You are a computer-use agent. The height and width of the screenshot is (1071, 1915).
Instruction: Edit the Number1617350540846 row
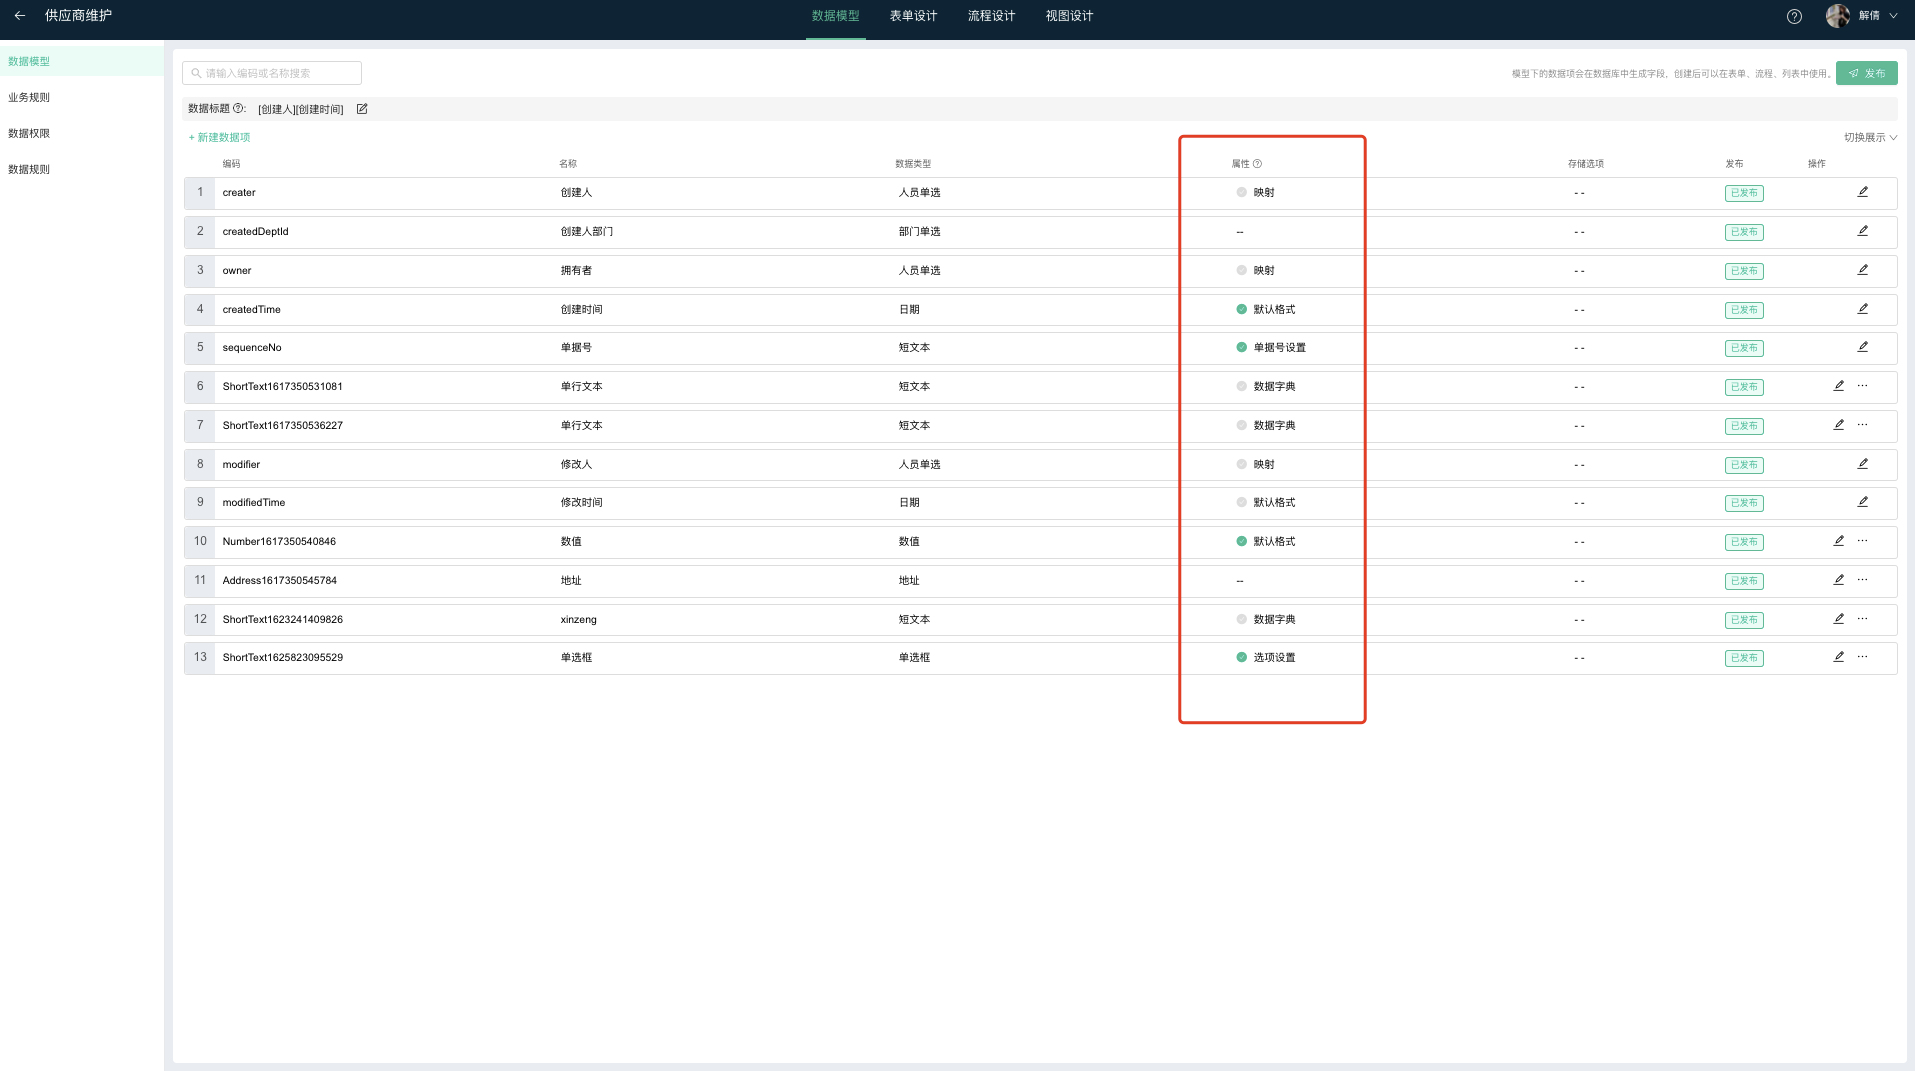(x=1839, y=541)
